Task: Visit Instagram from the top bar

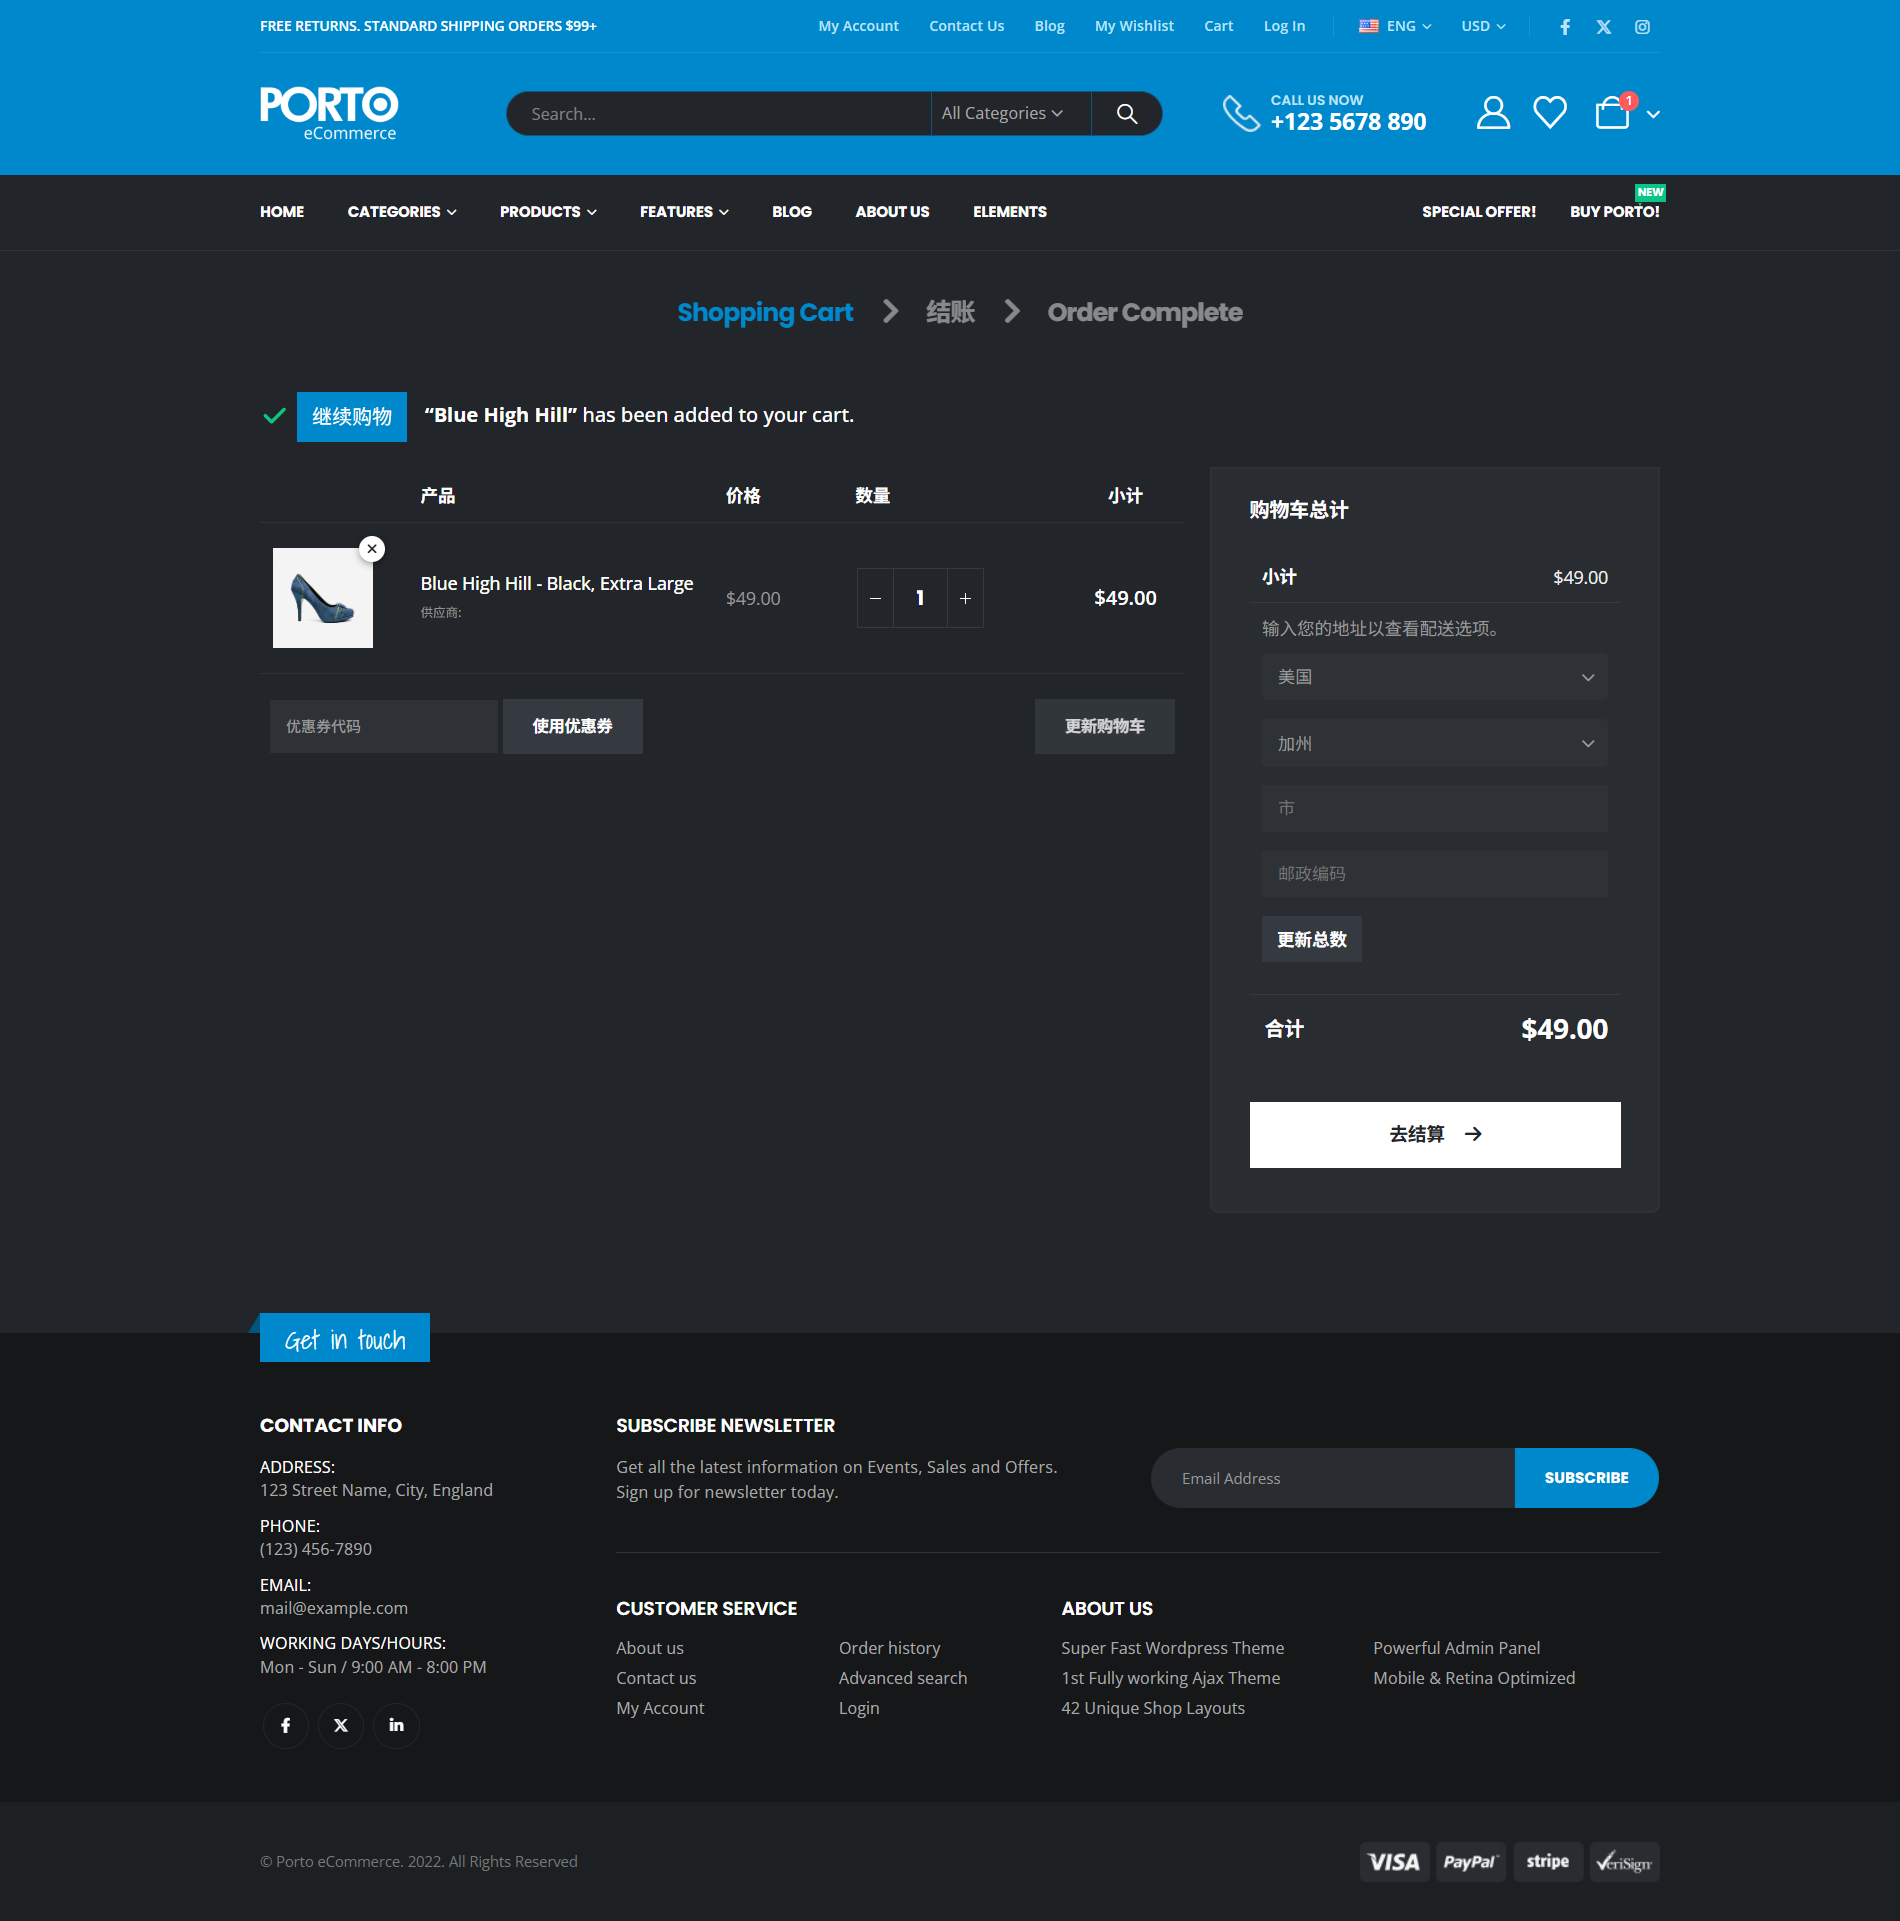Action: (1642, 27)
